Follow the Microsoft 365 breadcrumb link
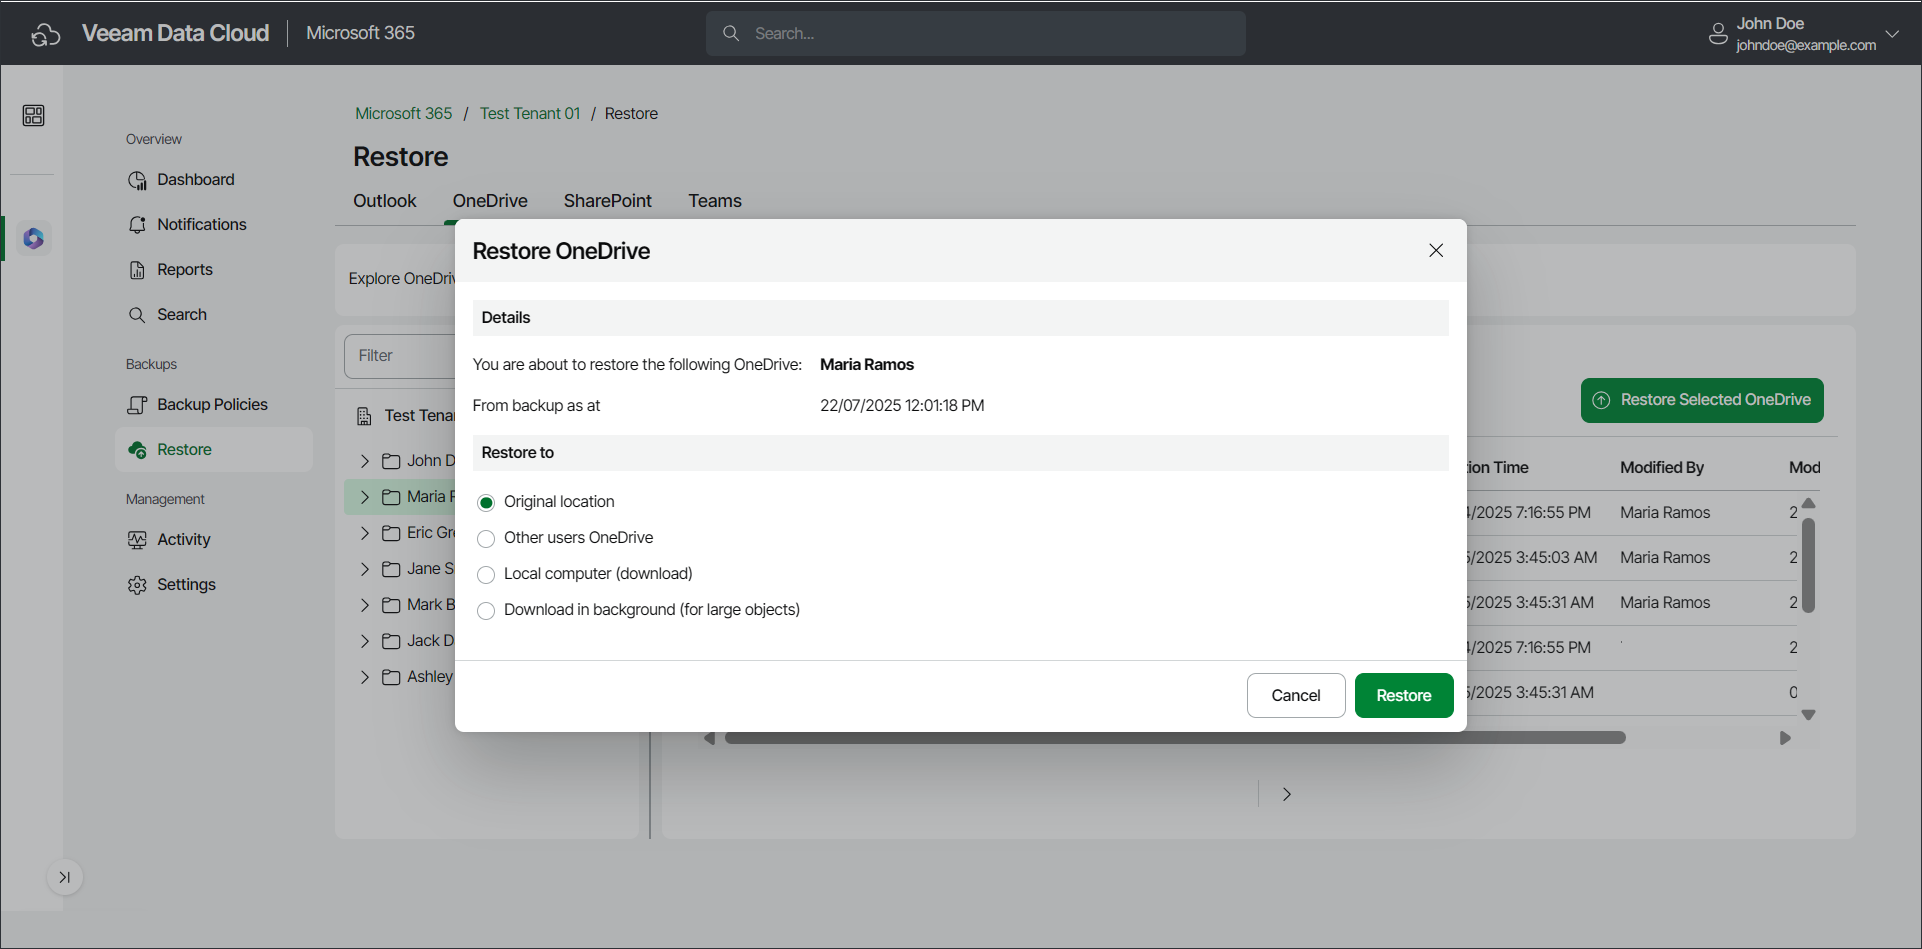Viewport: 1922px width, 949px height. (404, 114)
